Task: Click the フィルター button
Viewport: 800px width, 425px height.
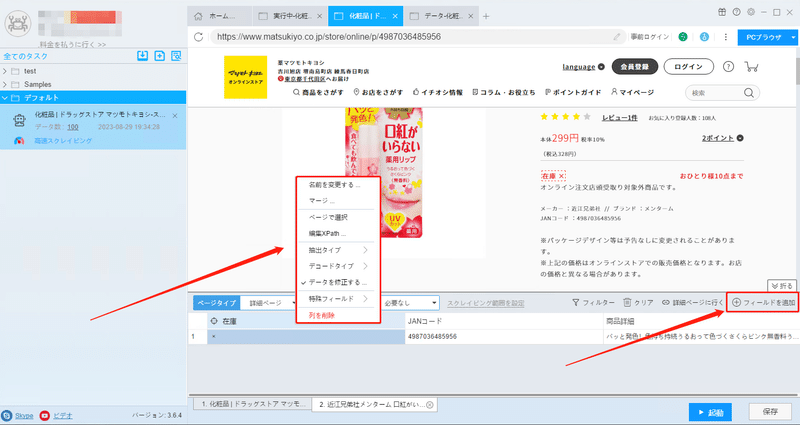Action: pos(593,303)
